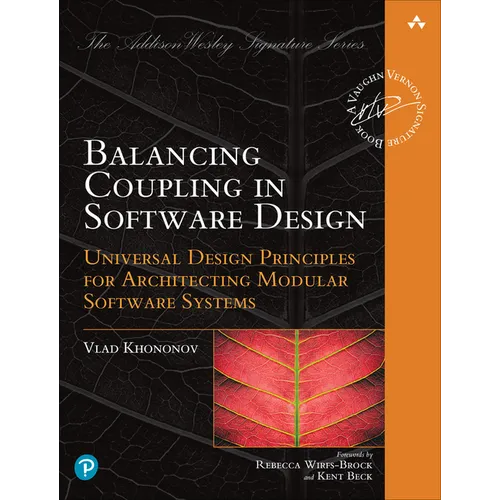500x500 pixels.
Task: Click the 'Forewords by' text
Action: pos(354,454)
